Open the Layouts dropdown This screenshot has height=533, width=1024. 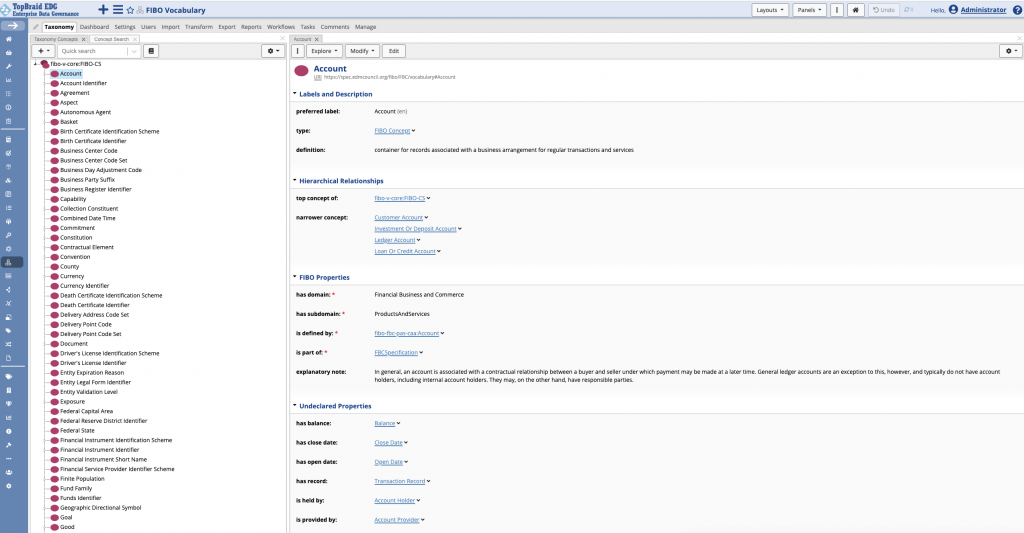pyautogui.click(x=770, y=10)
